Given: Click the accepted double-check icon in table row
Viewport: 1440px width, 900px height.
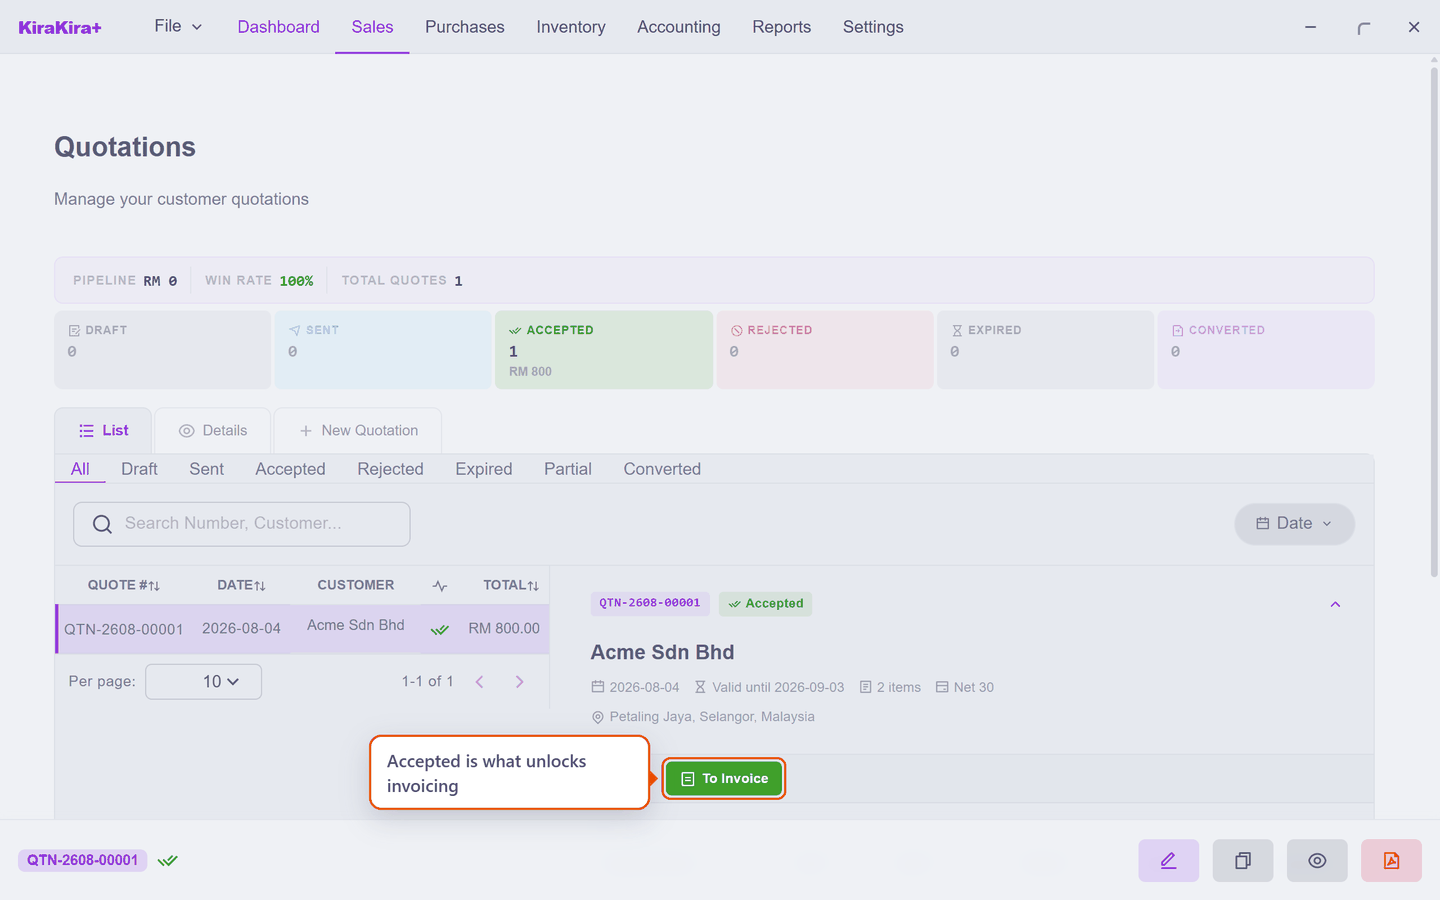Looking at the screenshot, I should point(440,629).
